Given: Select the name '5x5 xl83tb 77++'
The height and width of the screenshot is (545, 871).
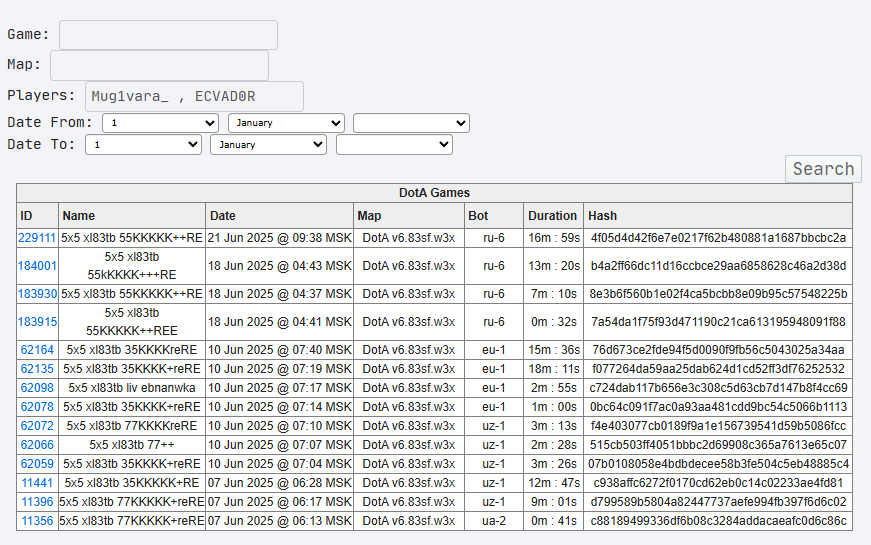Looking at the screenshot, I should pyautogui.click(x=132, y=444).
